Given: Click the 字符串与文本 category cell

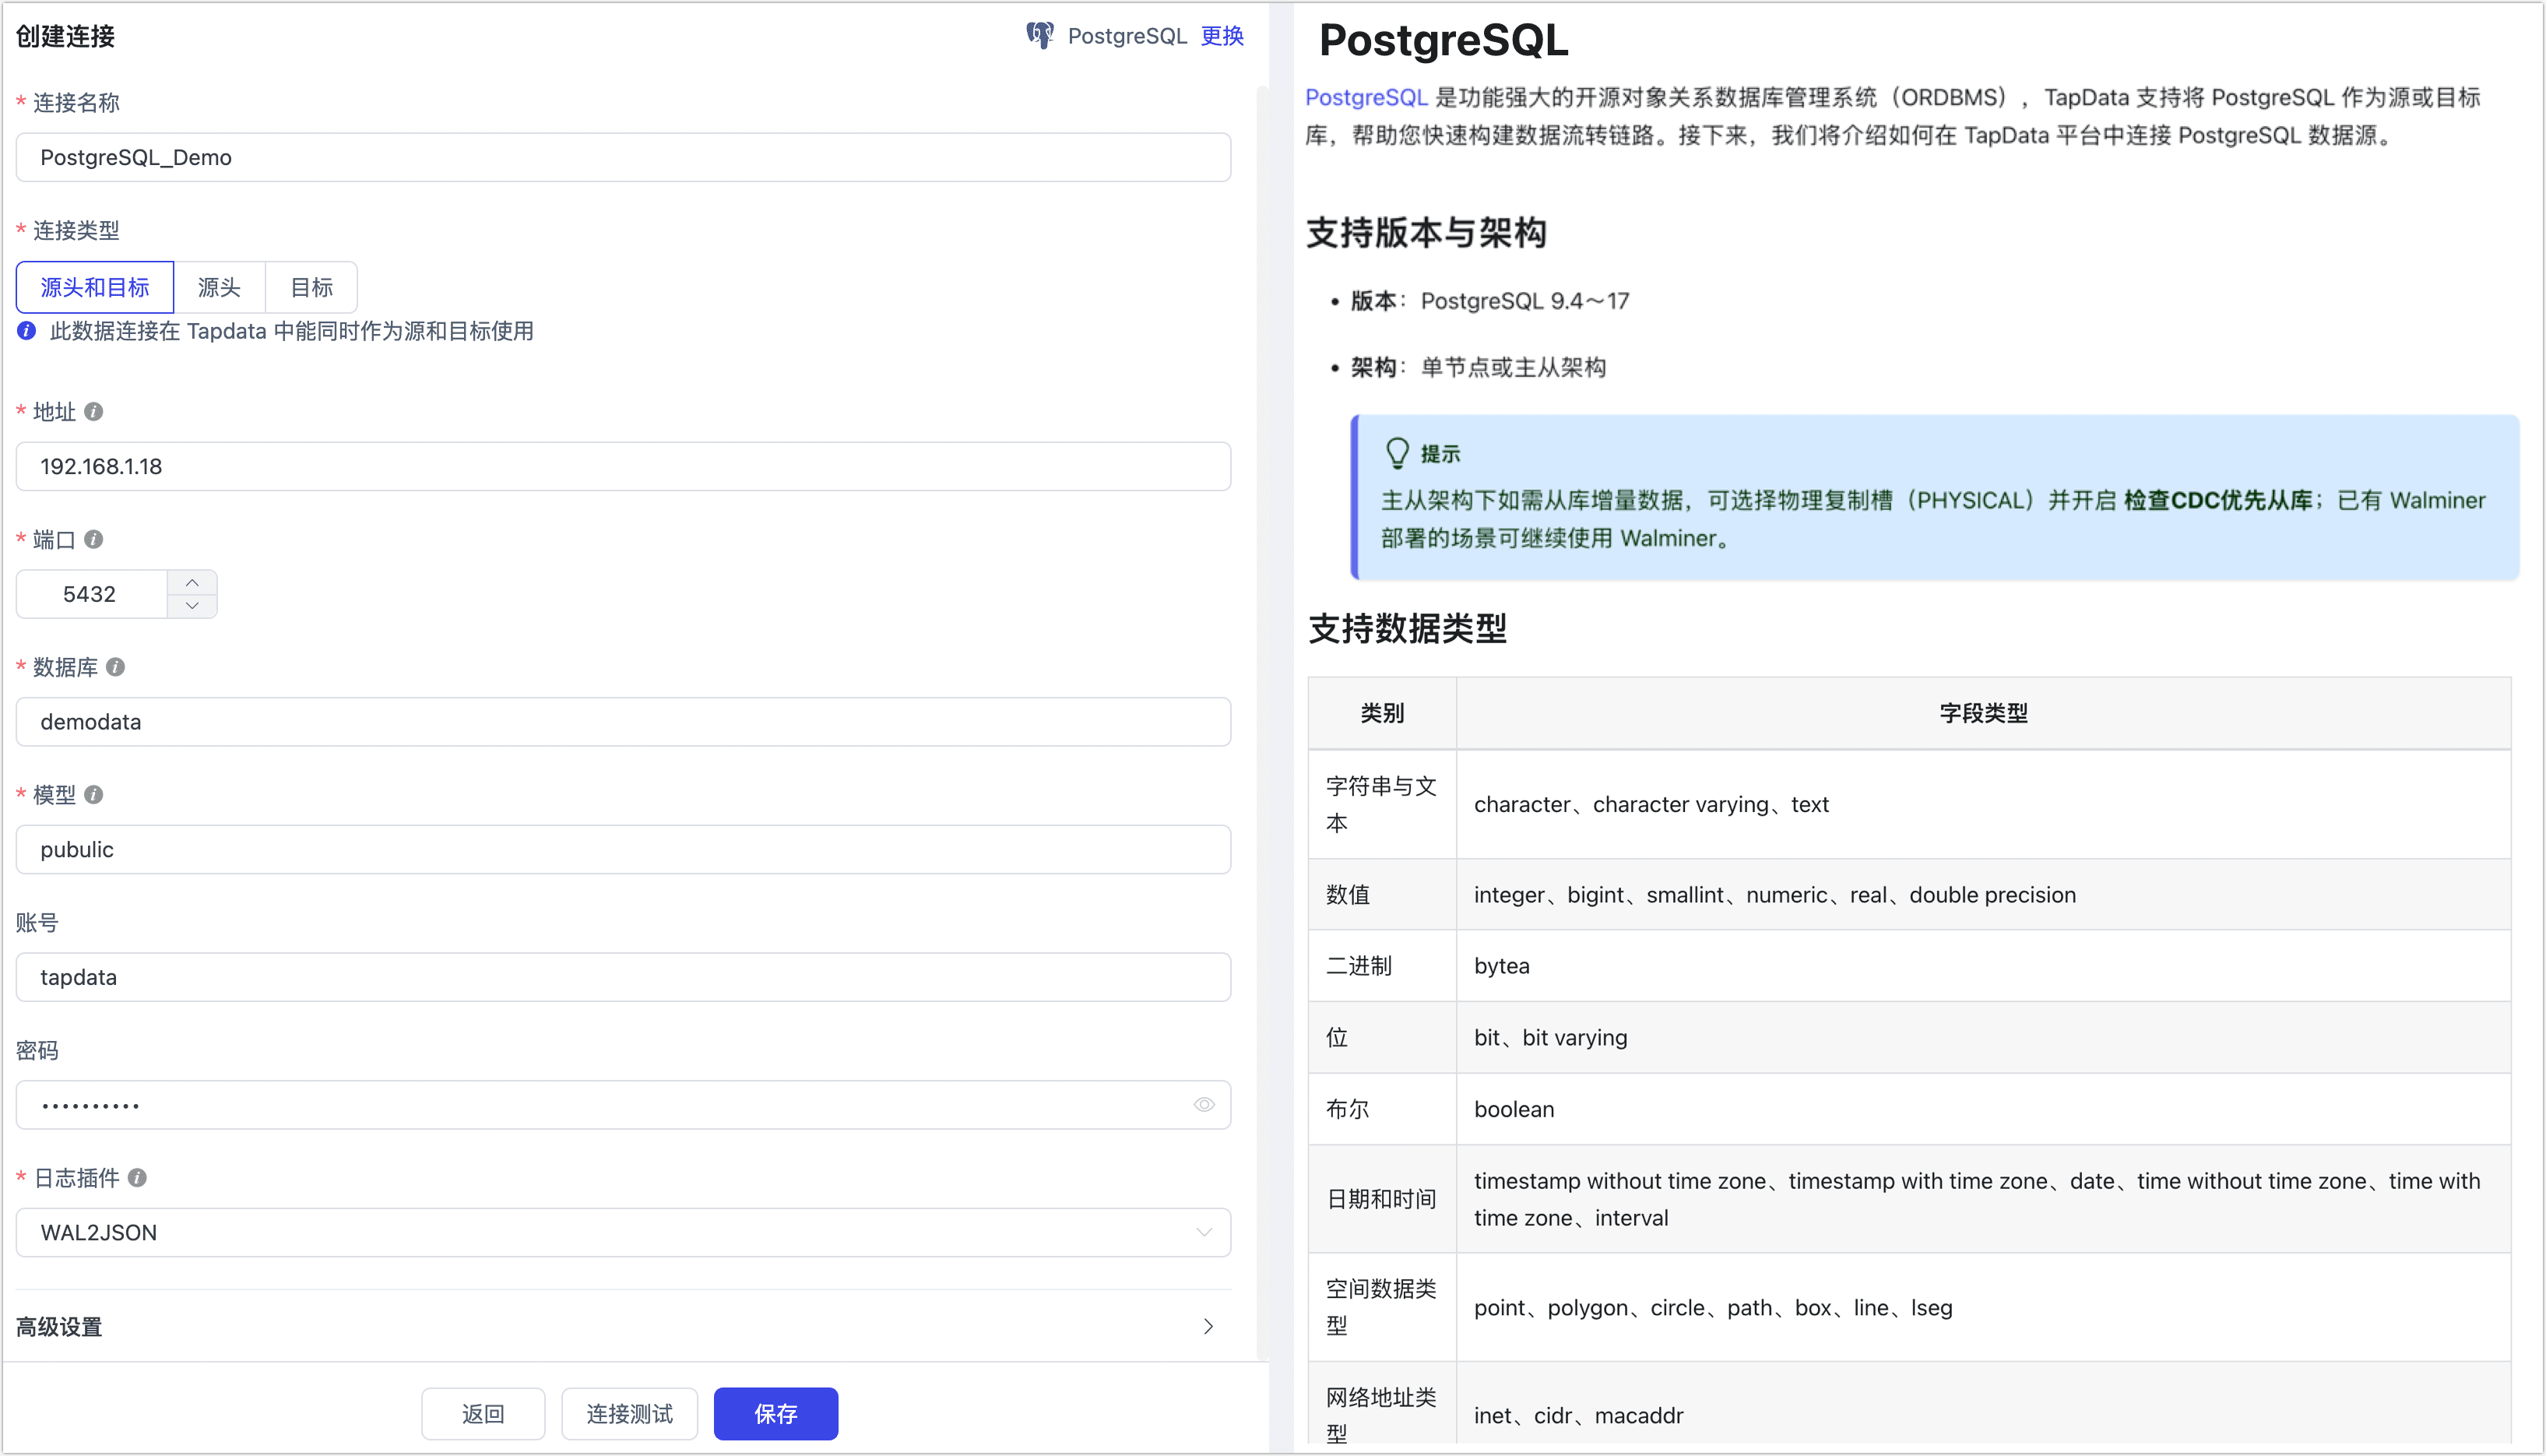Looking at the screenshot, I should tap(1382, 804).
